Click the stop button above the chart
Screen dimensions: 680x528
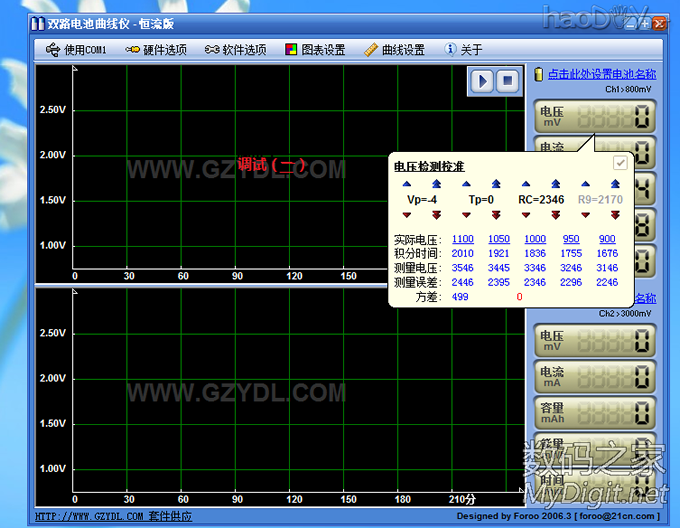tap(507, 81)
